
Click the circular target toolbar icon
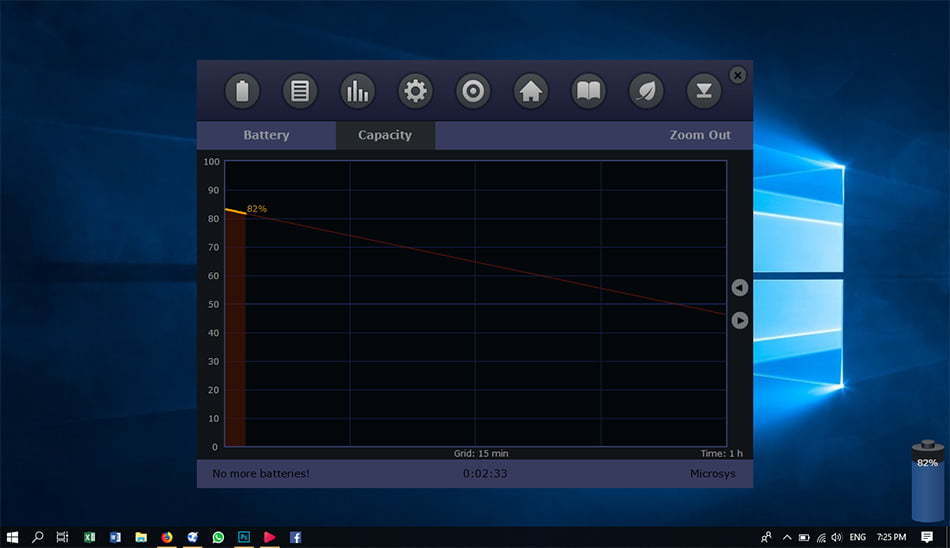(x=473, y=92)
